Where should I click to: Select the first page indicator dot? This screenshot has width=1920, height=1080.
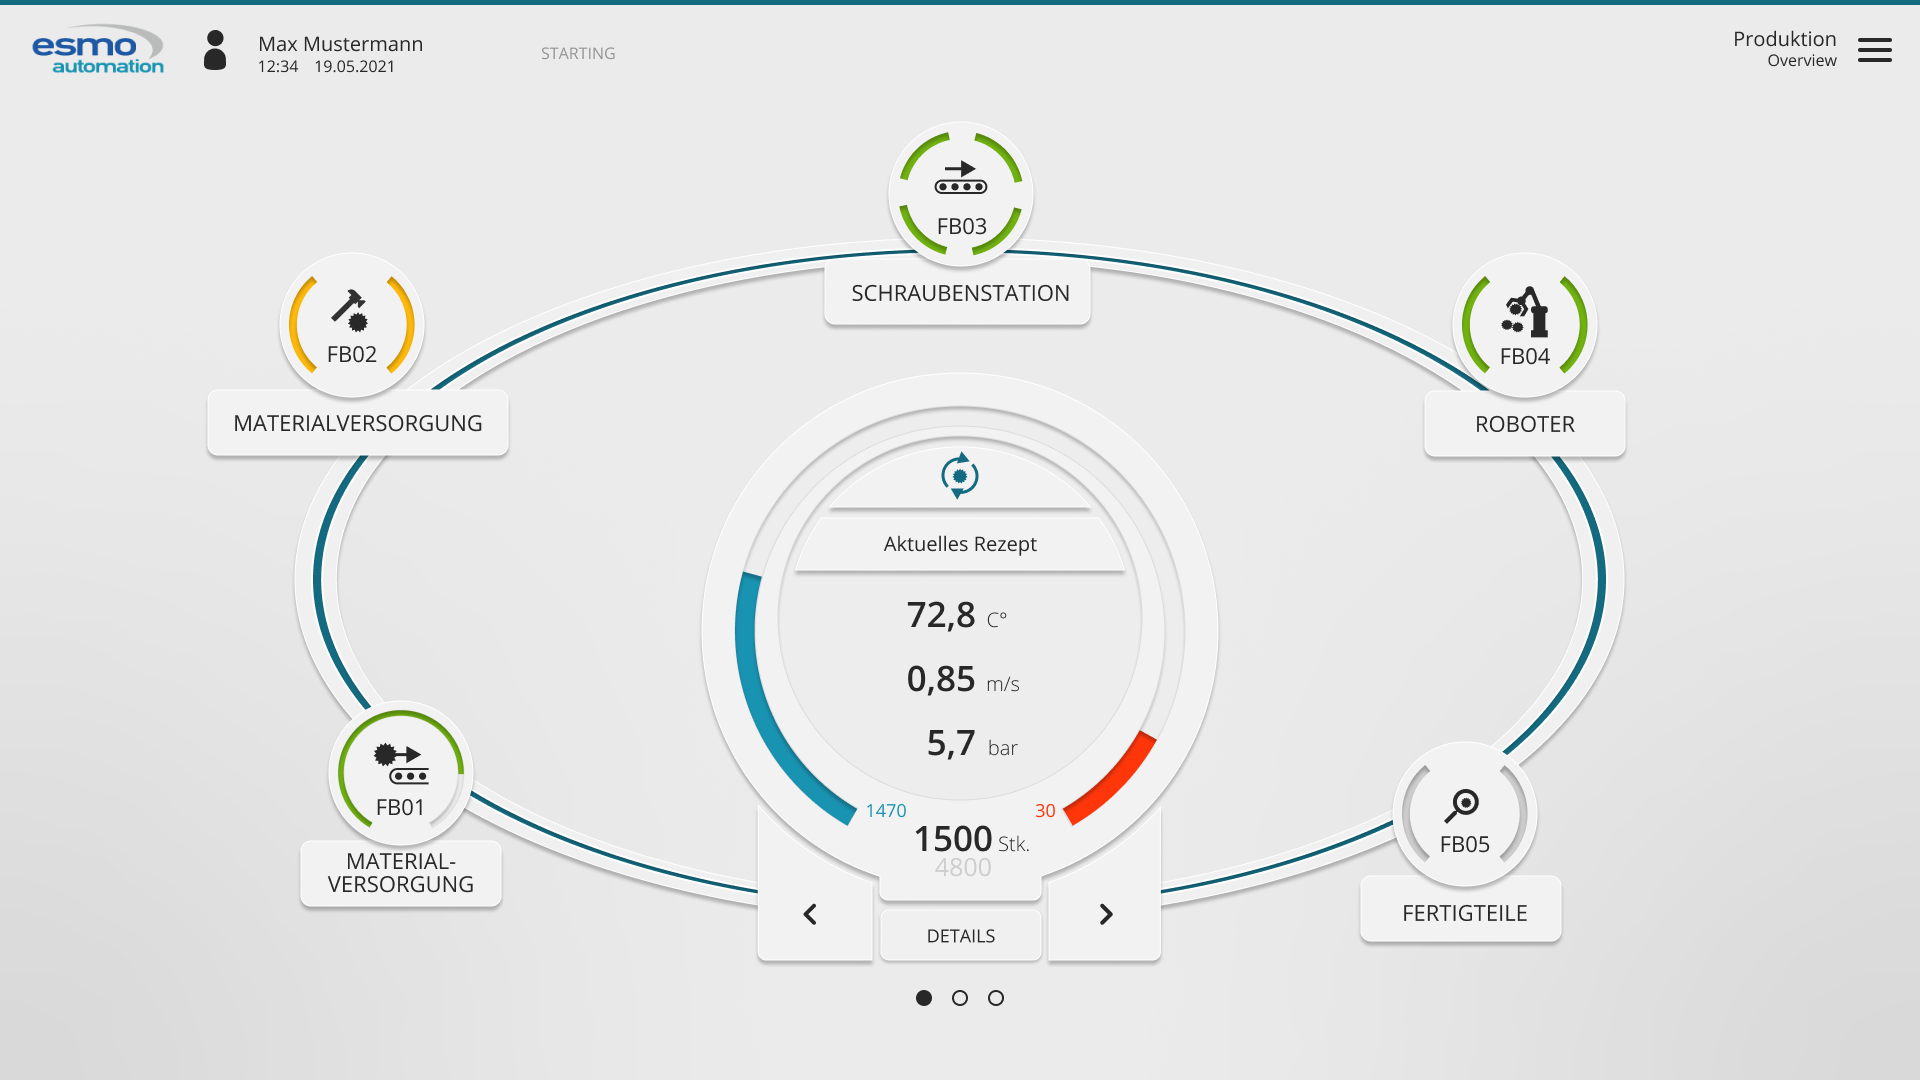coord(924,998)
